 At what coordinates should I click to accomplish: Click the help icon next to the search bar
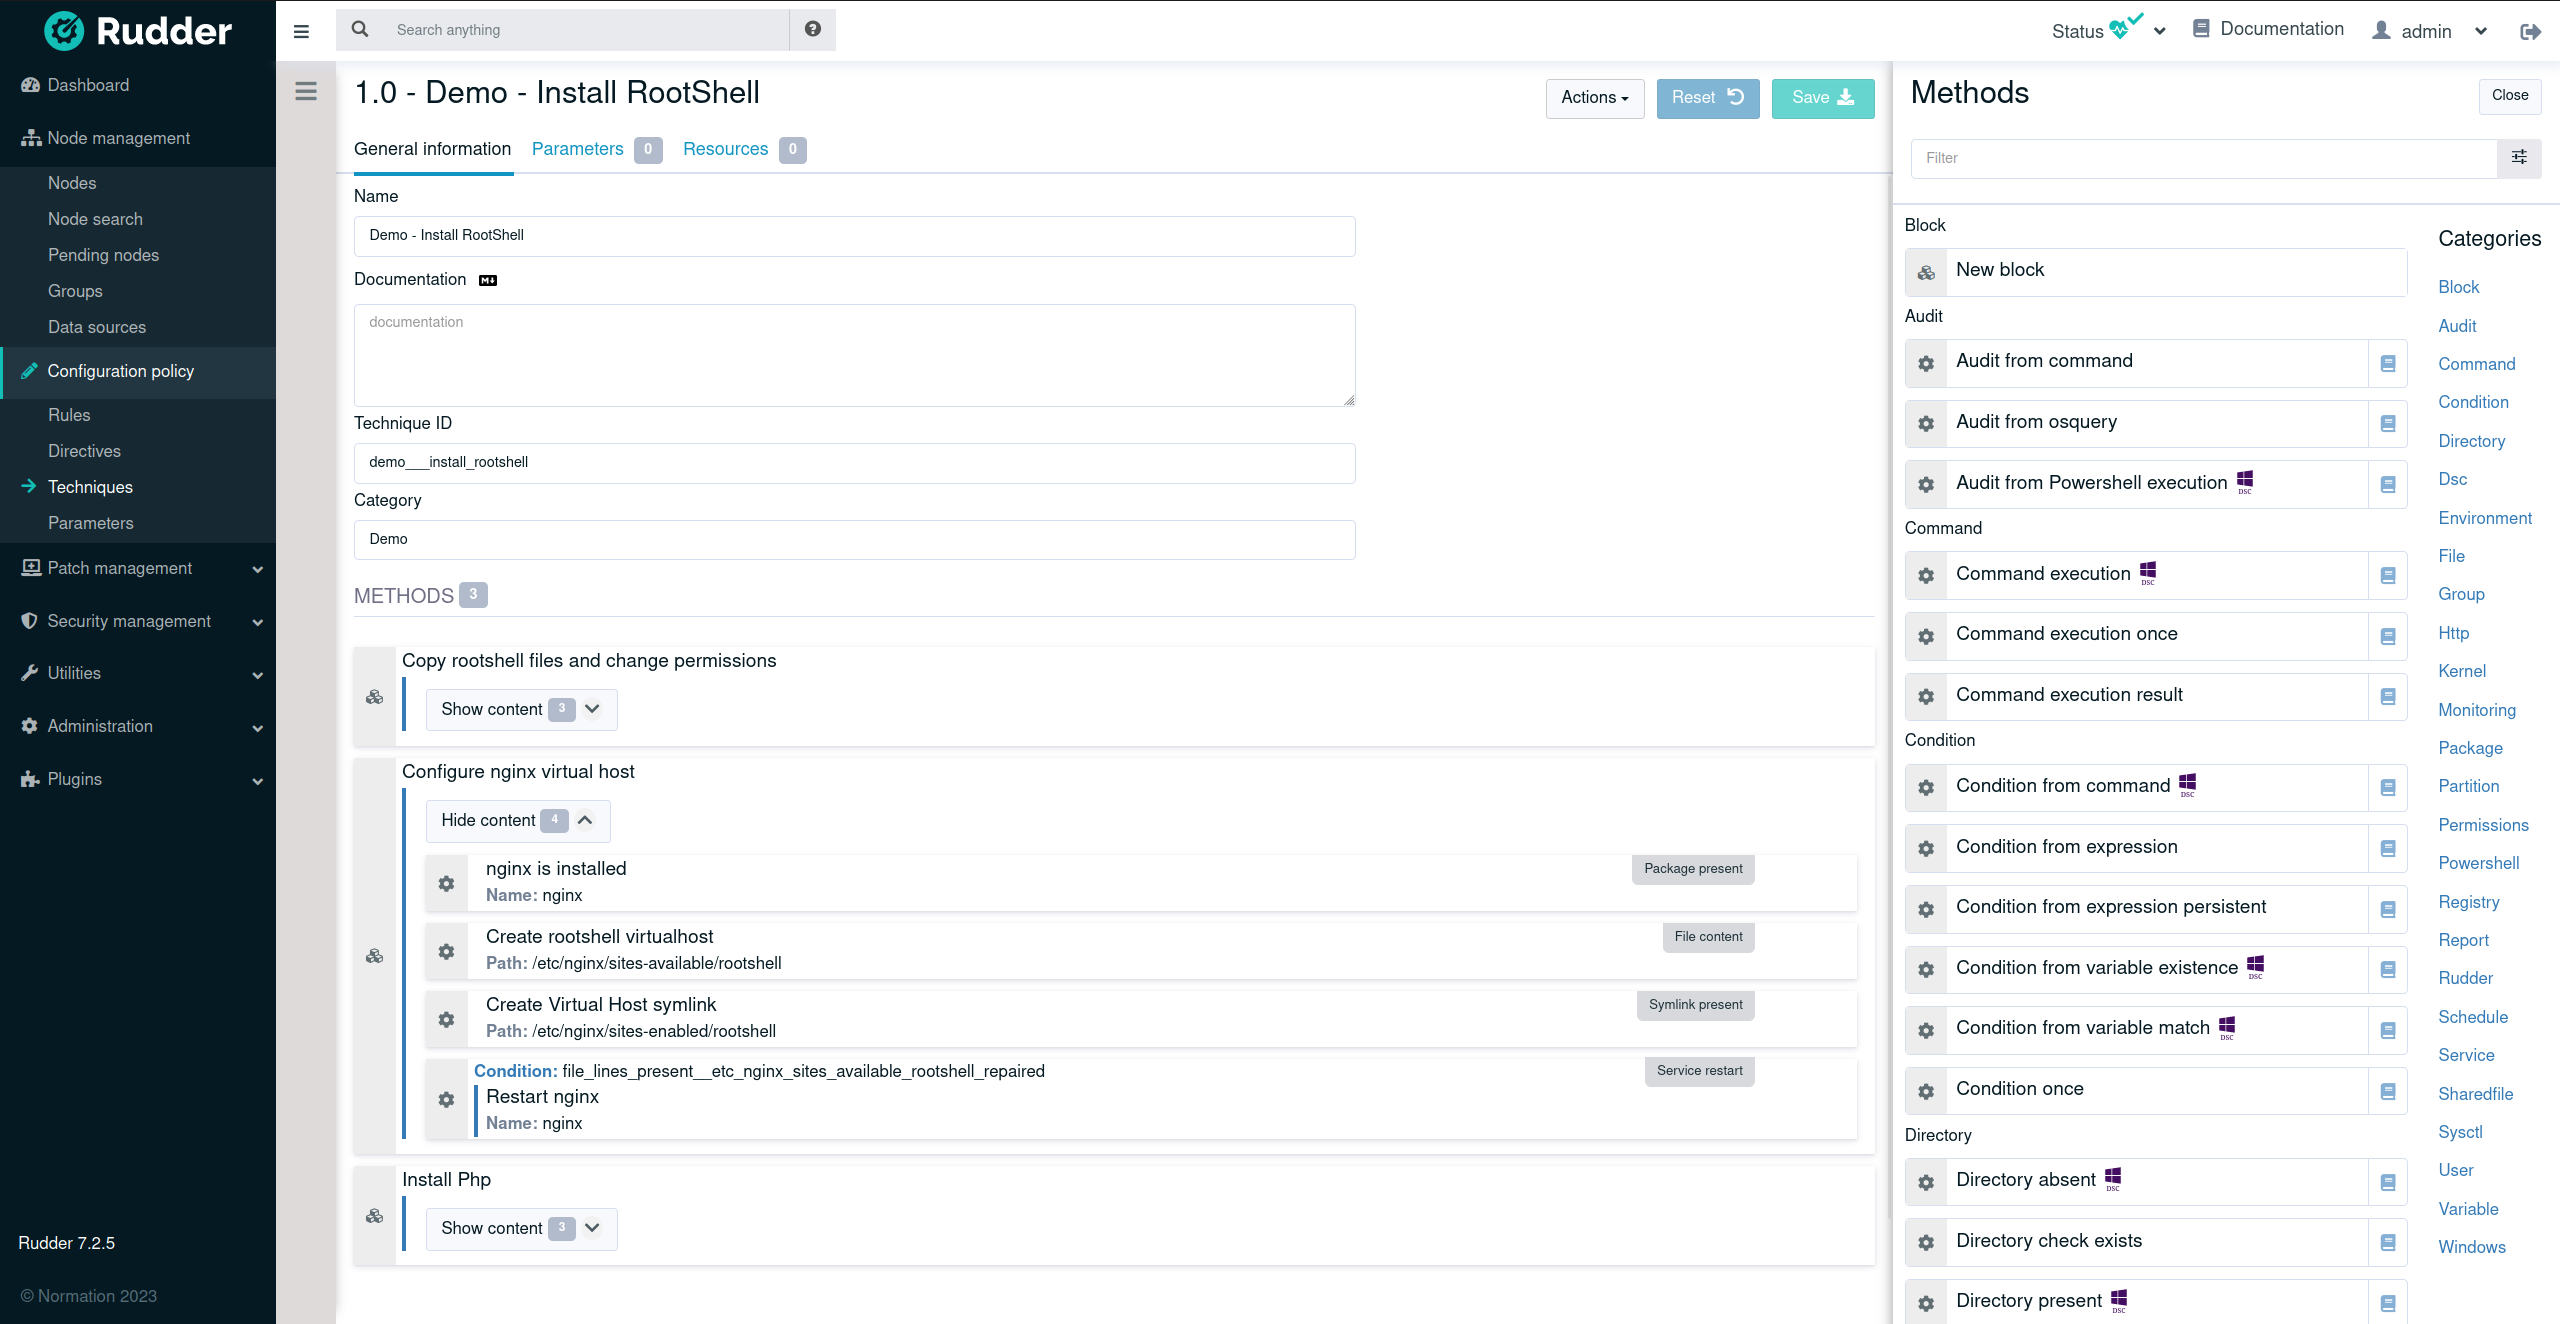click(812, 29)
